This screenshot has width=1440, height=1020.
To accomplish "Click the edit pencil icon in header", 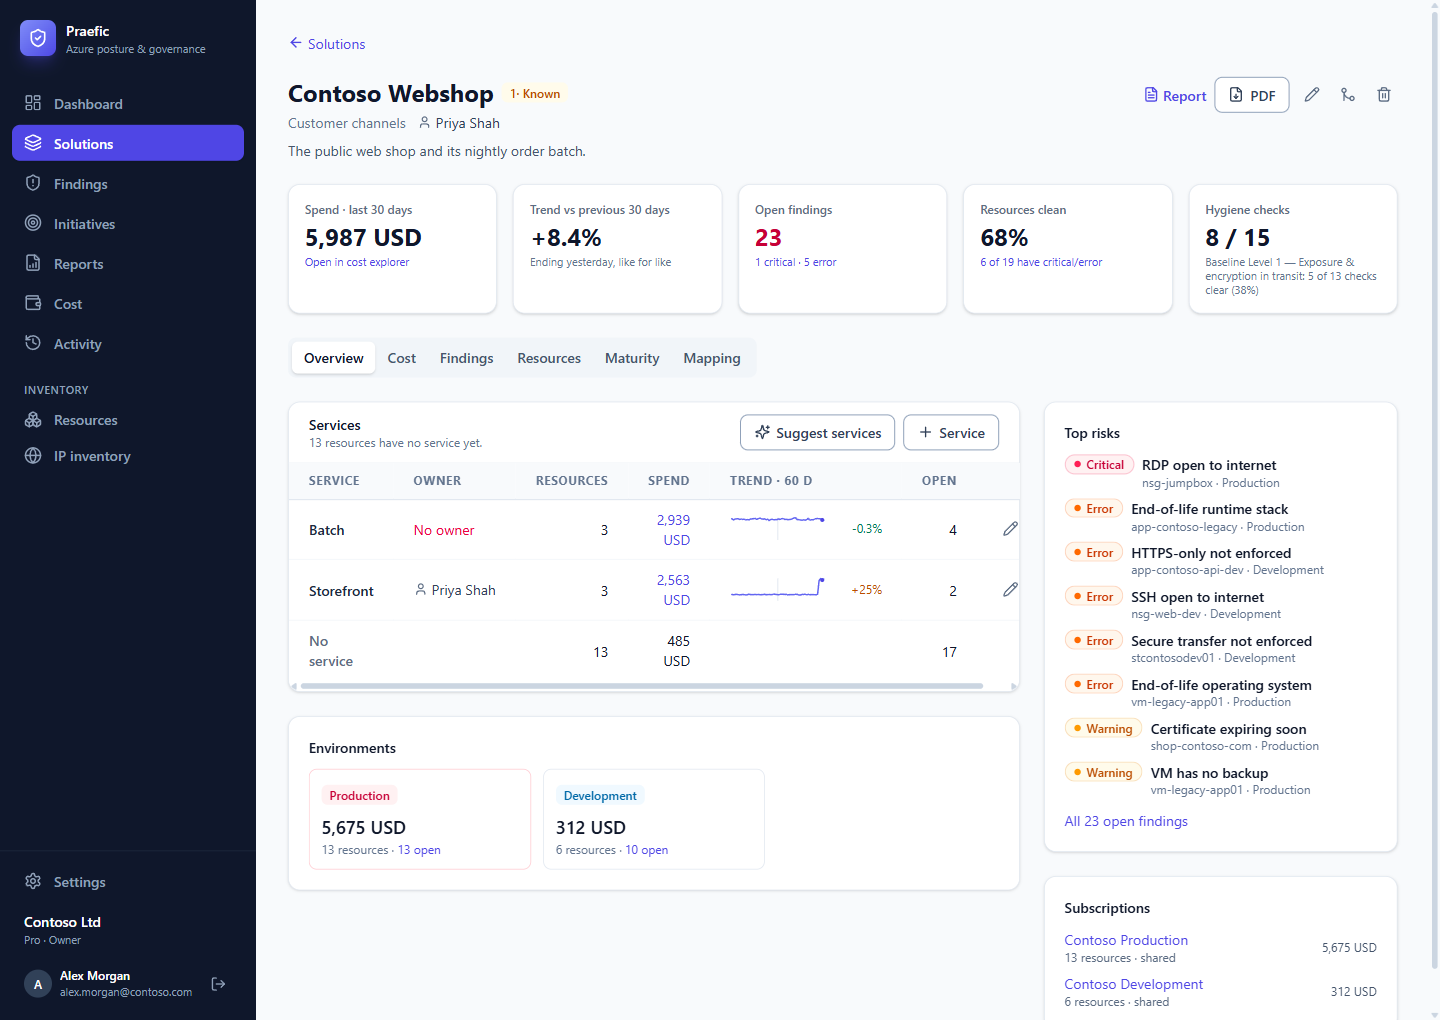I will [1312, 95].
